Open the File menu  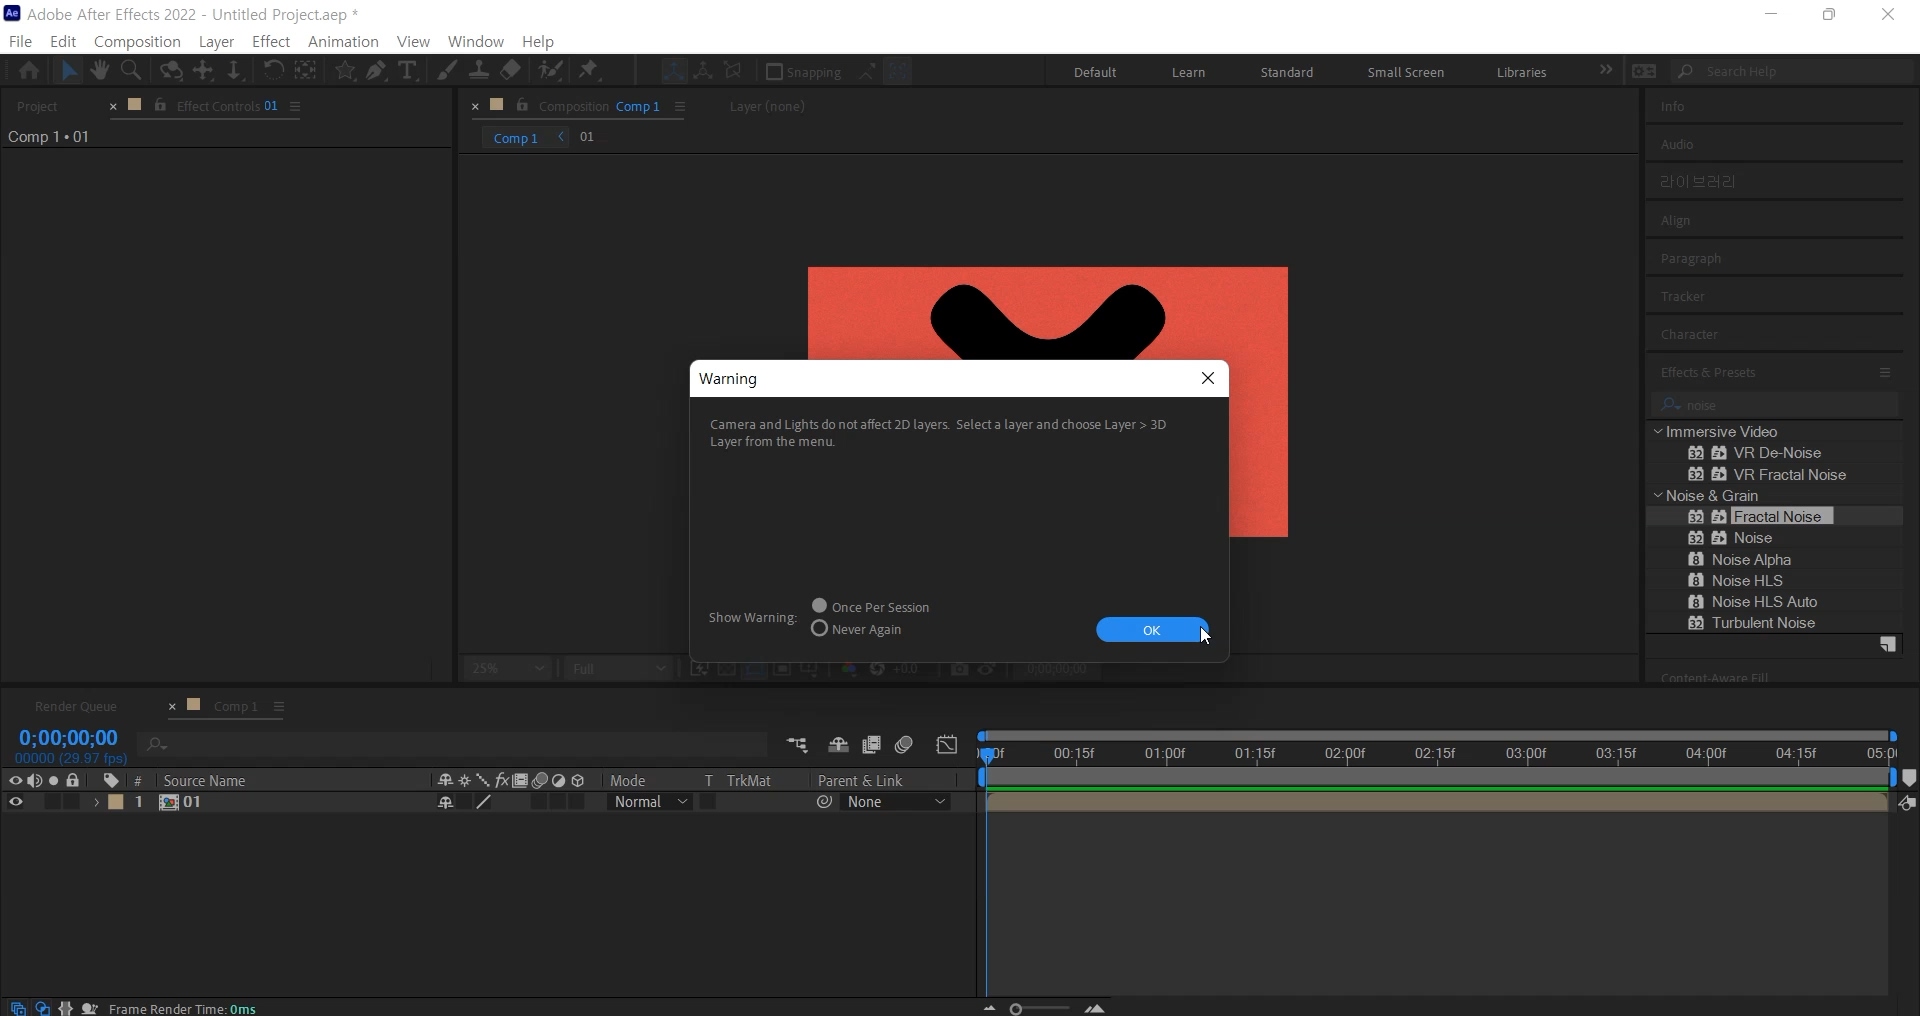tap(20, 42)
